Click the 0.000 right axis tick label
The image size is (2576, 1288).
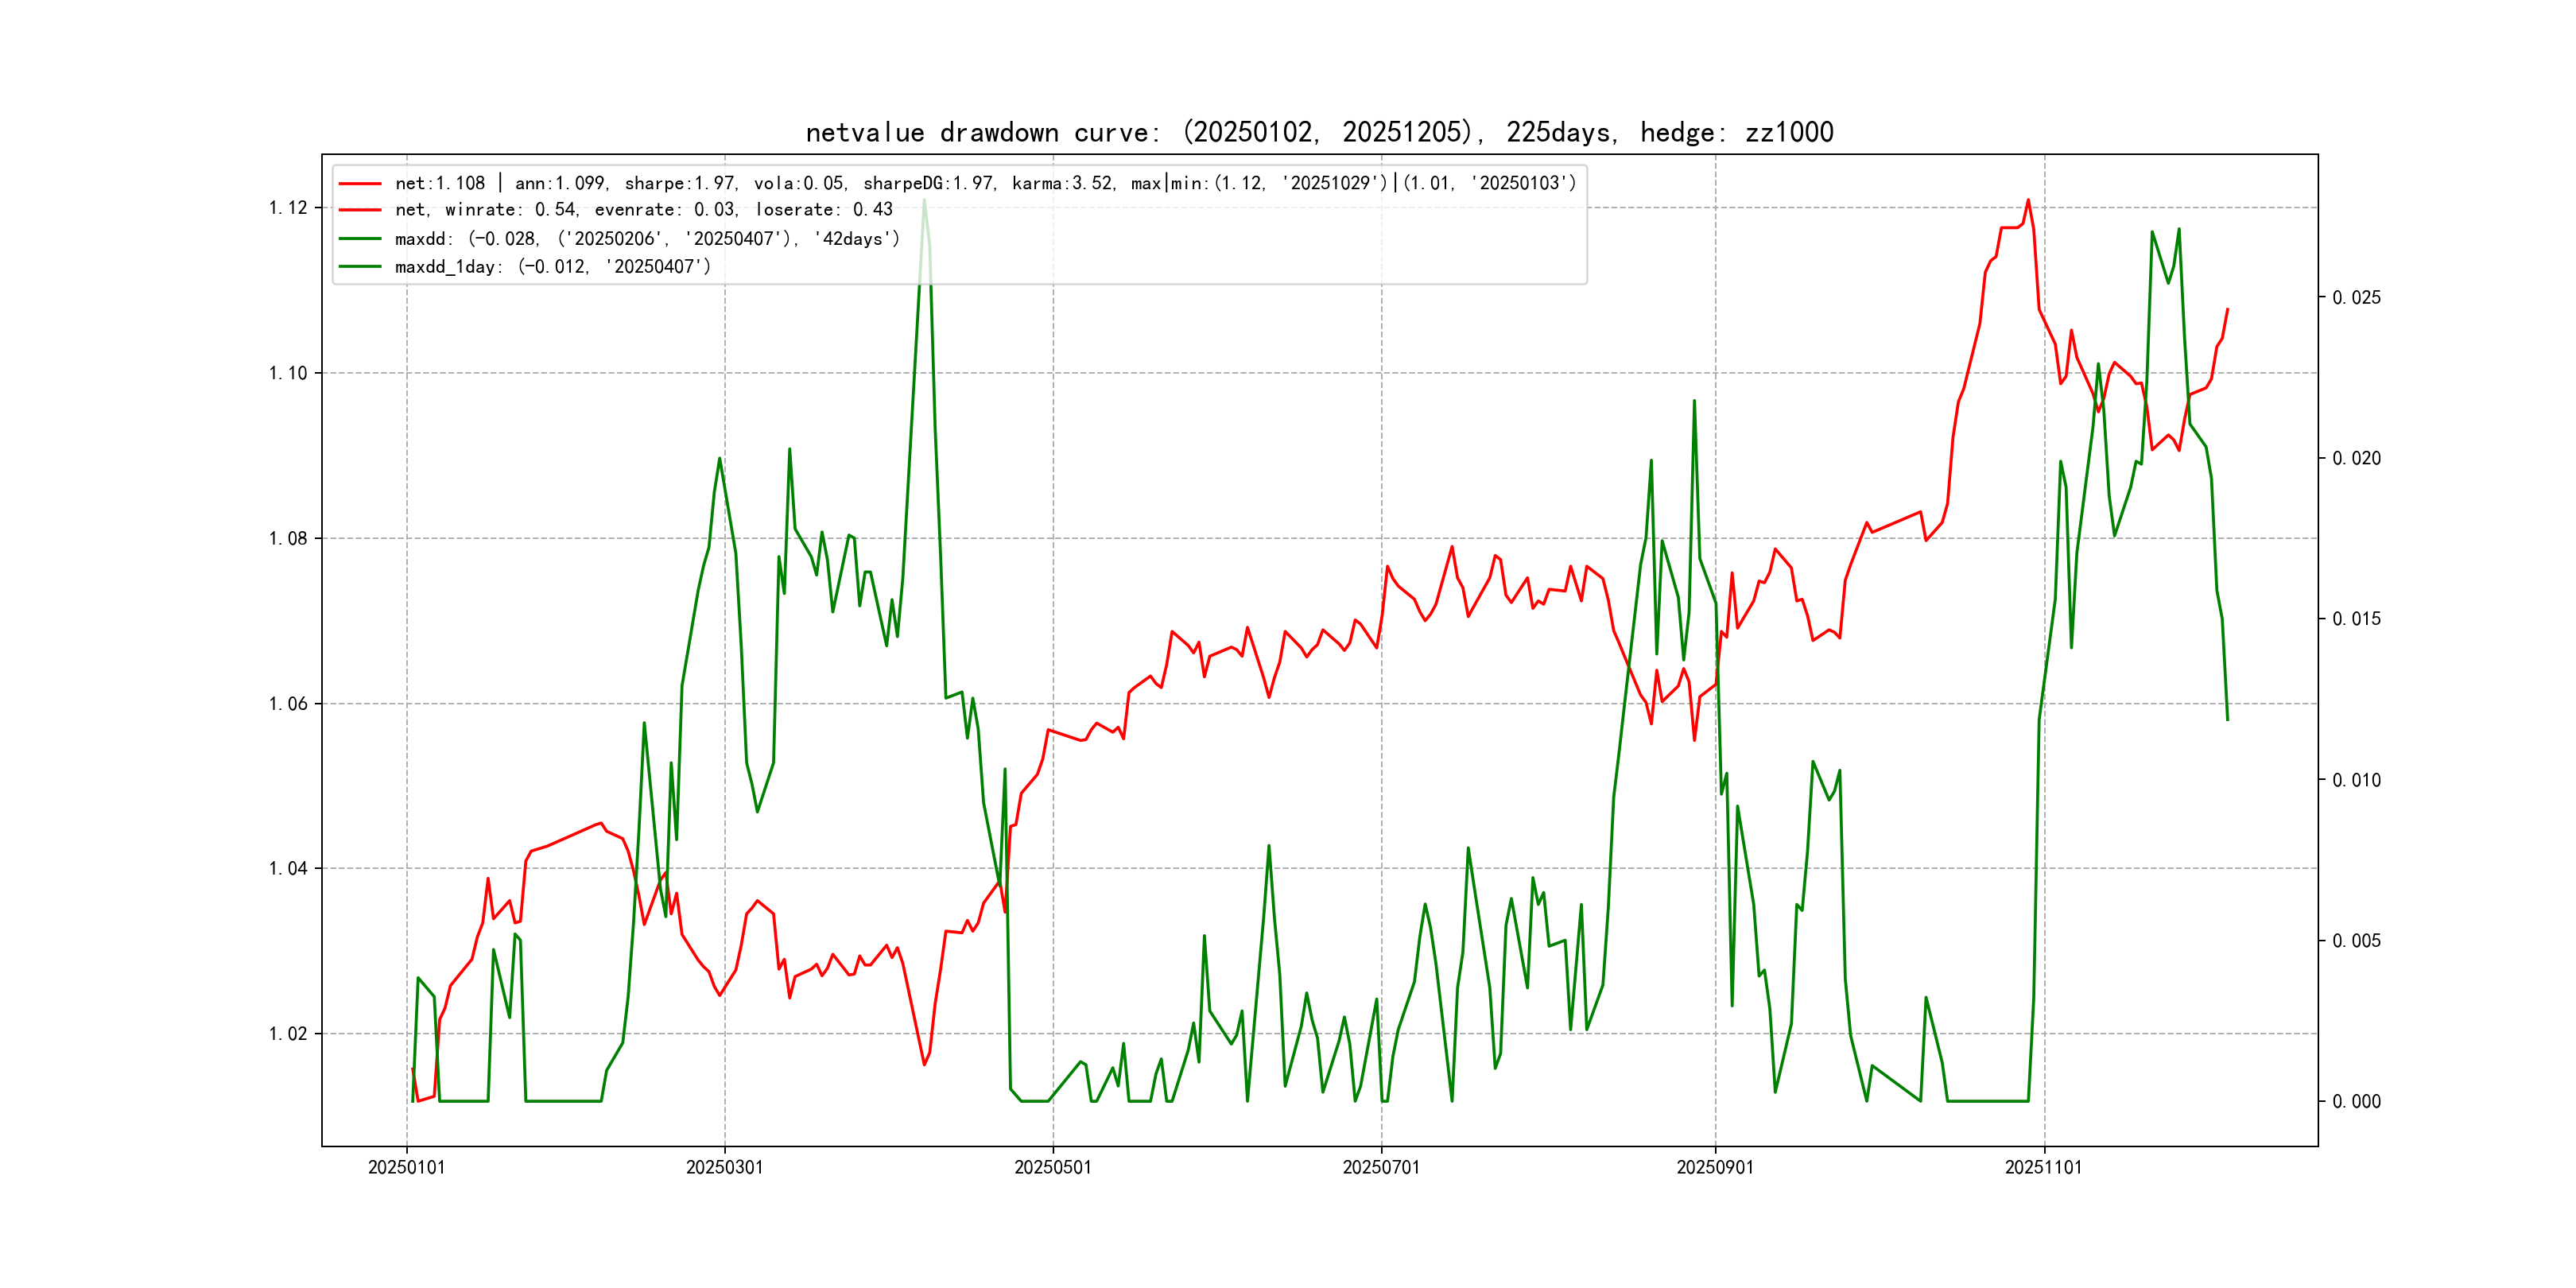click(2356, 1102)
